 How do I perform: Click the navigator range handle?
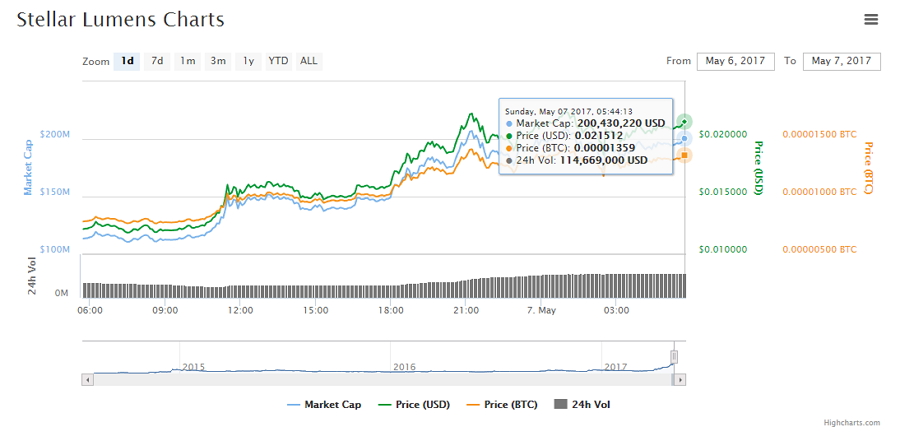pos(674,357)
